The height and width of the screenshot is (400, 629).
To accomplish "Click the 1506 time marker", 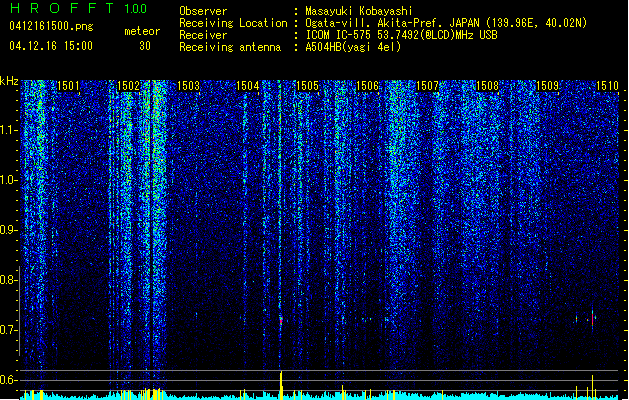I will [367, 86].
